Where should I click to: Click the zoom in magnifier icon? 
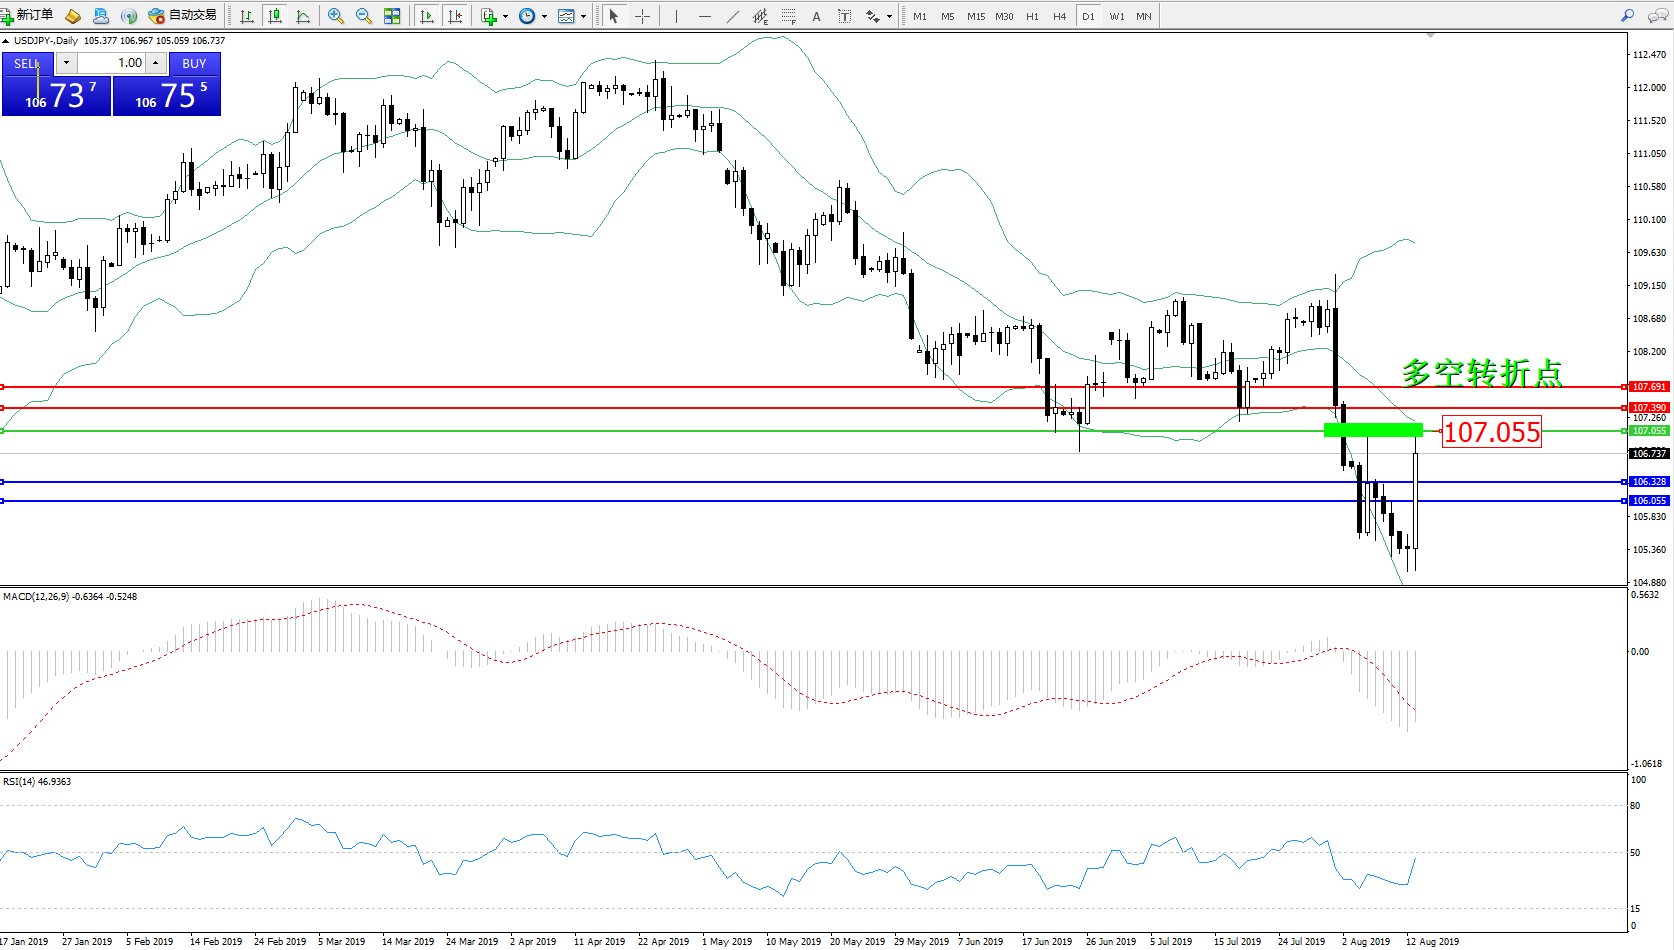point(336,16)
